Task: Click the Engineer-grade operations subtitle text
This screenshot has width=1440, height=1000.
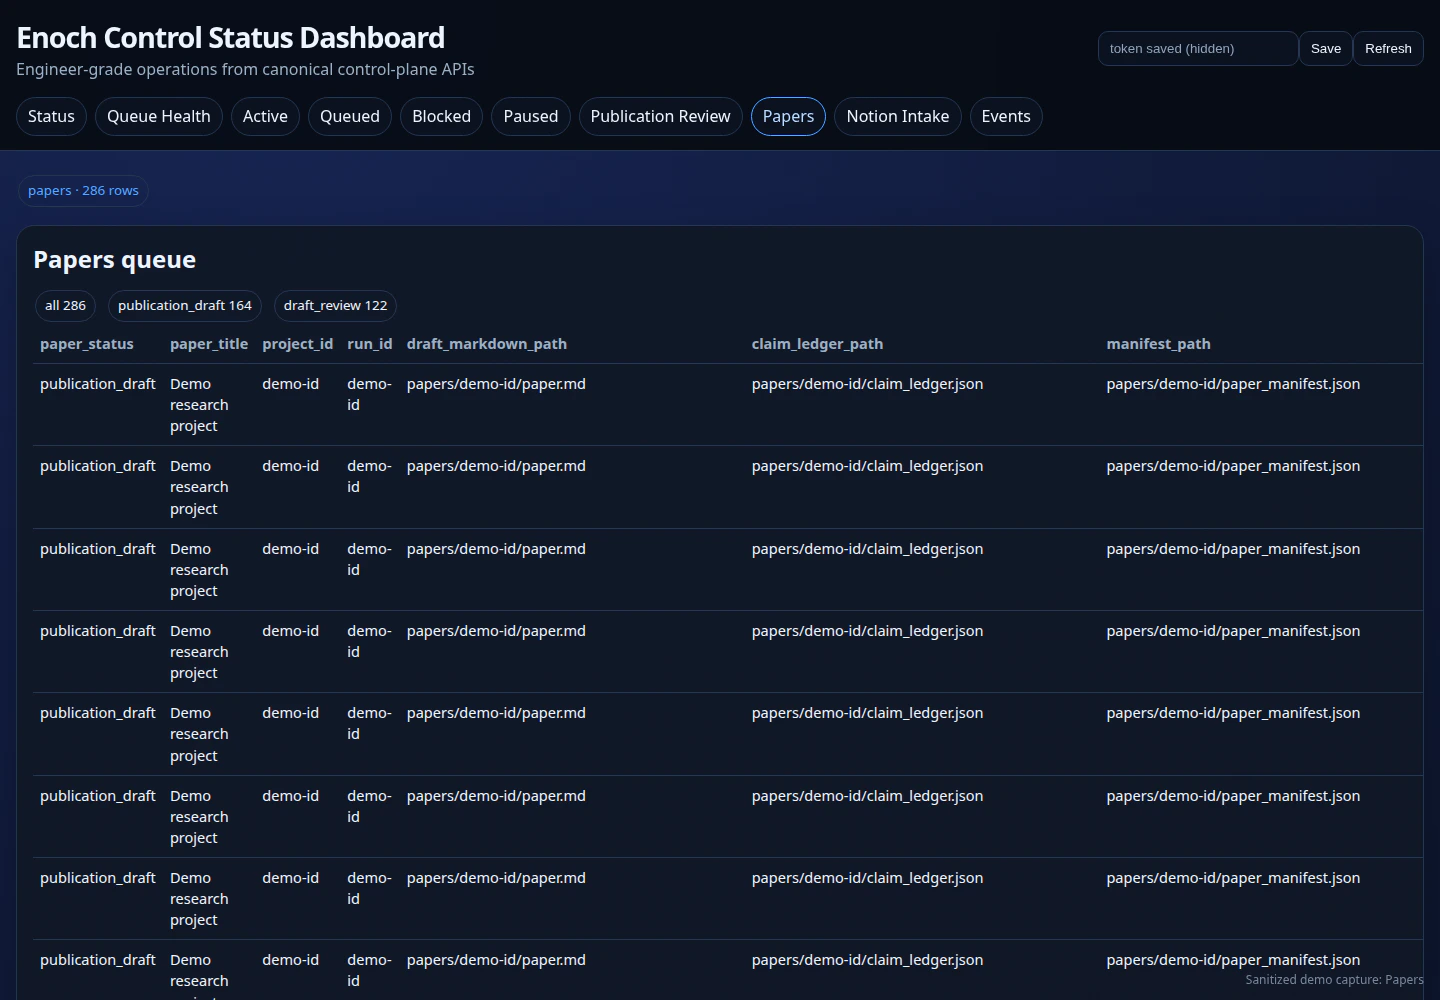Action: (x=245, y=69)
